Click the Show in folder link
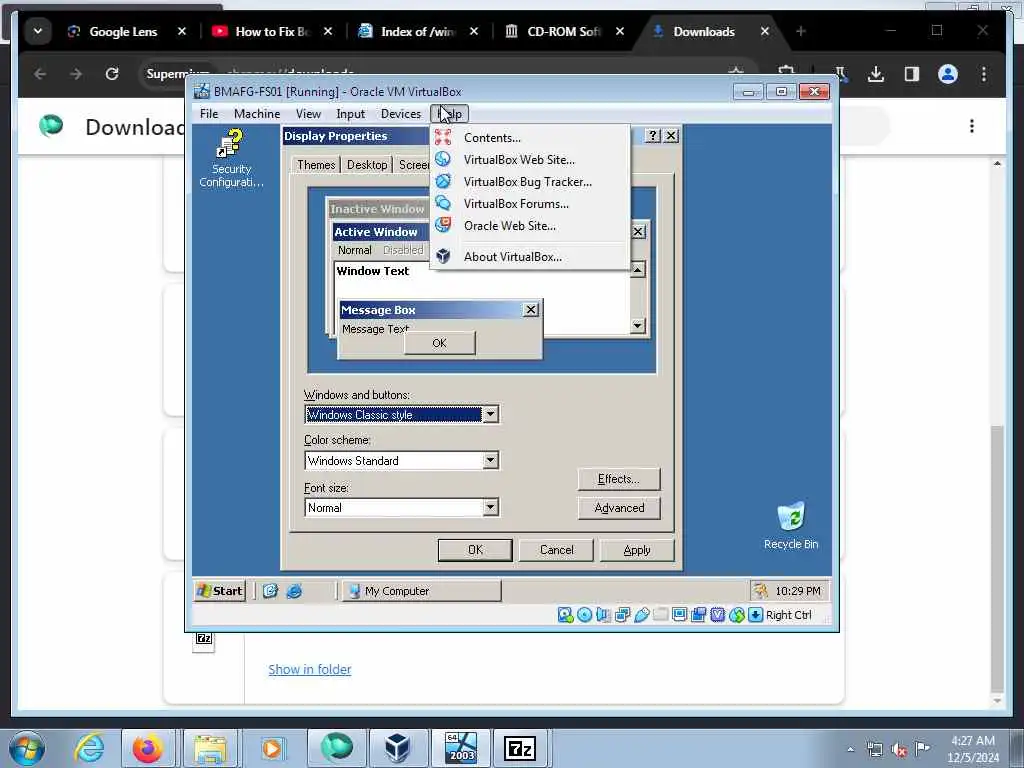The height and width of the screenshot is (768, 1024). click(x=310, y=669)
